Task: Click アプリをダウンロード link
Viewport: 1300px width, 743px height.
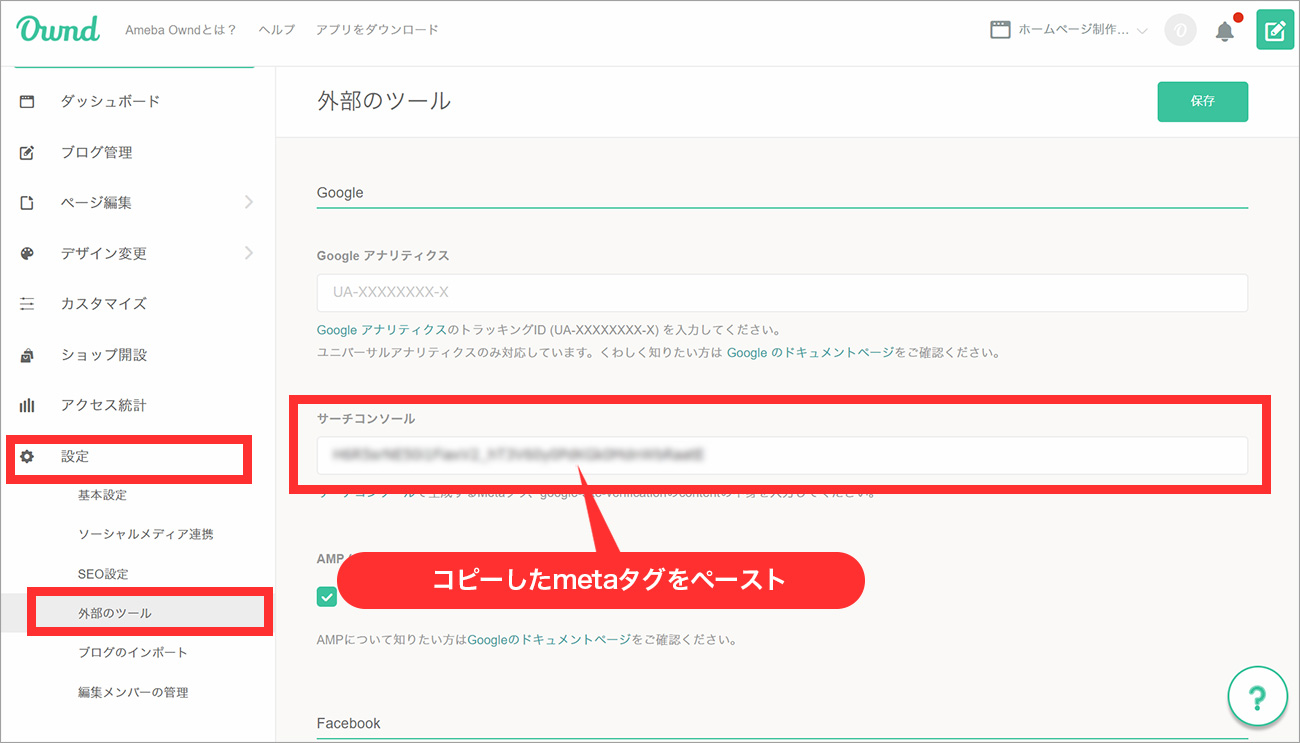Action: point(376,30)
